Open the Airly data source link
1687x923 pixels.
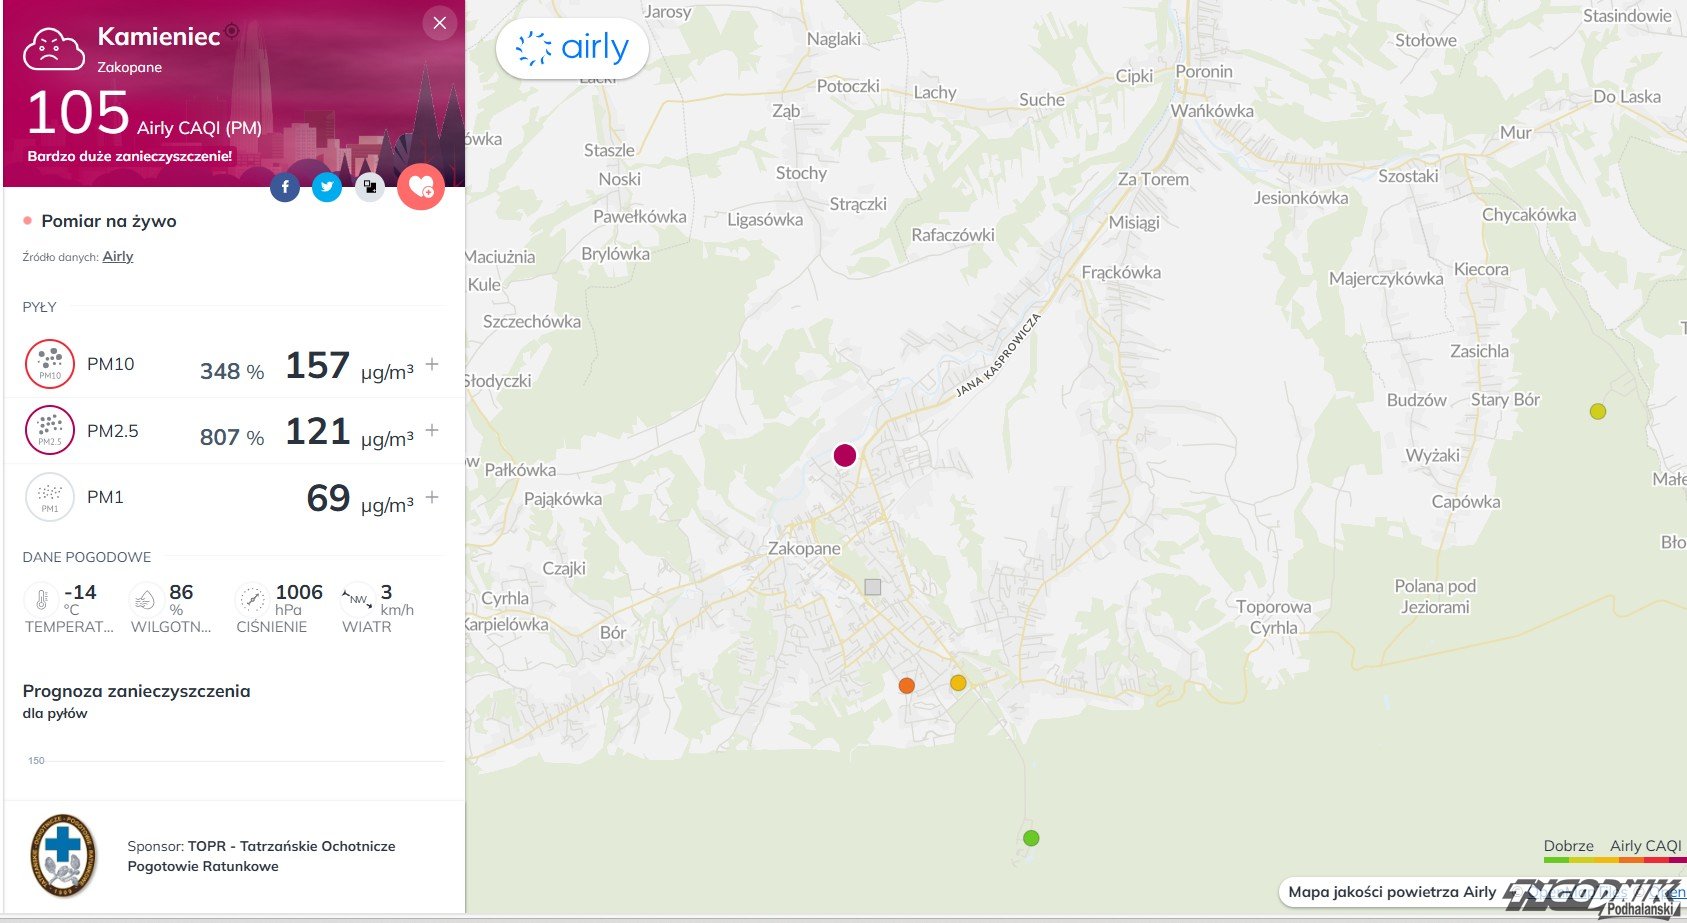(x=118, y=257)
